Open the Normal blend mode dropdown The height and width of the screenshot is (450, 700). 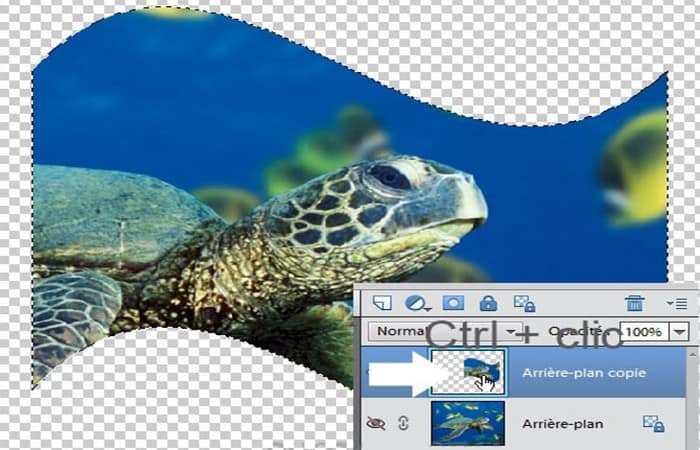coord(446,332)
